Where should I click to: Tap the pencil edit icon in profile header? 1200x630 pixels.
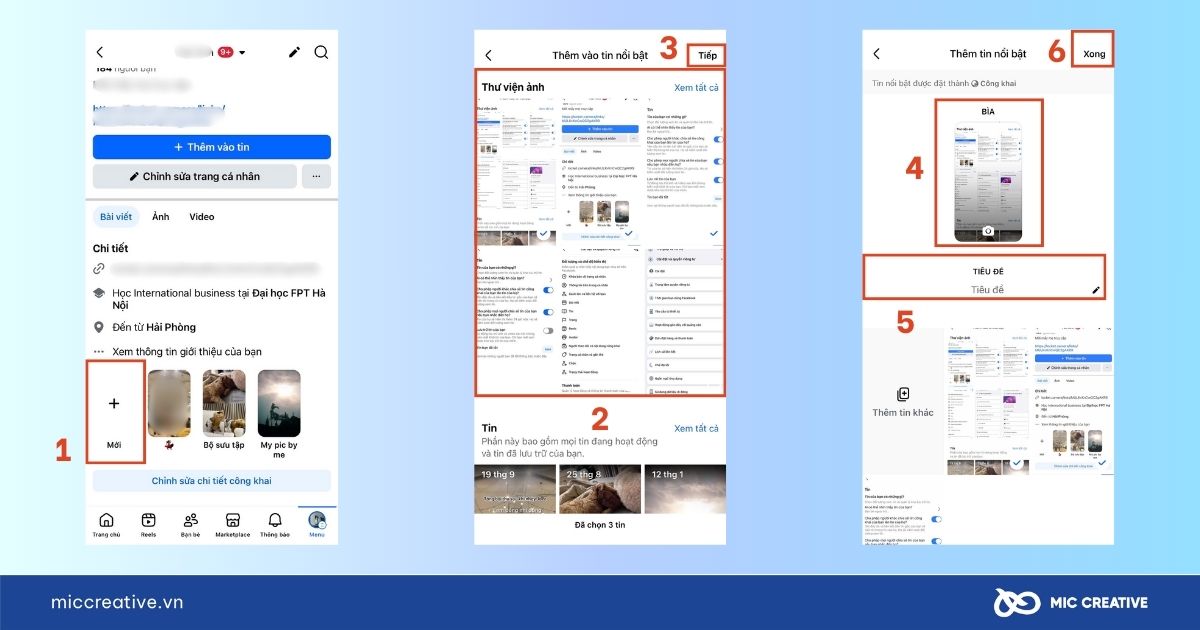294,52
